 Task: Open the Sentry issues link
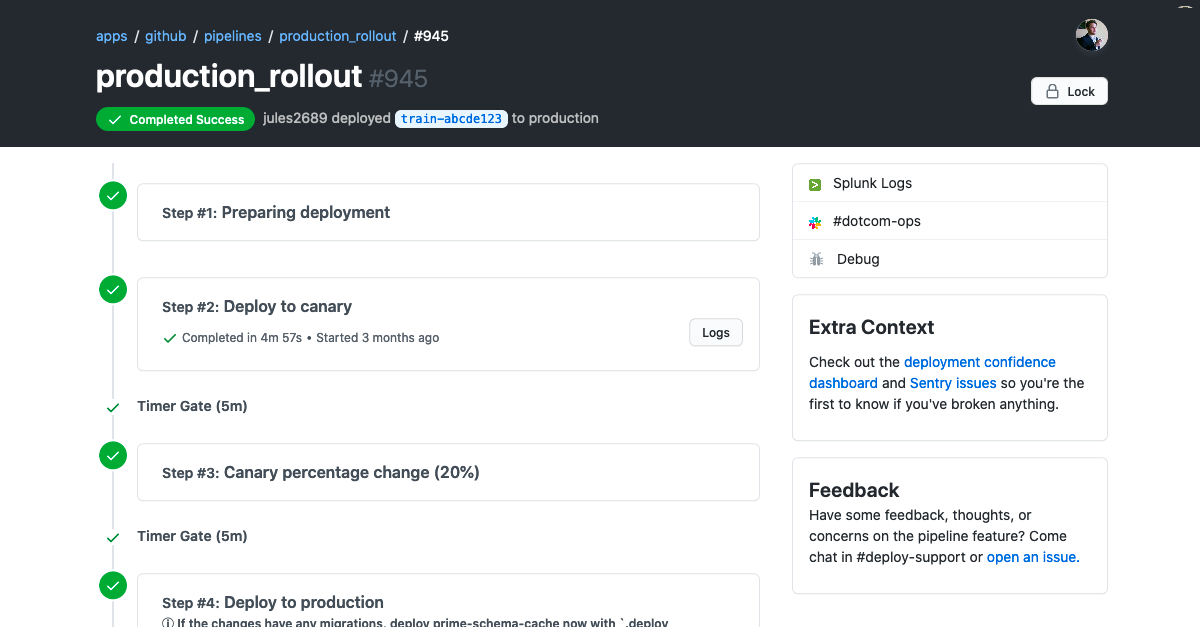pos(952,383)
